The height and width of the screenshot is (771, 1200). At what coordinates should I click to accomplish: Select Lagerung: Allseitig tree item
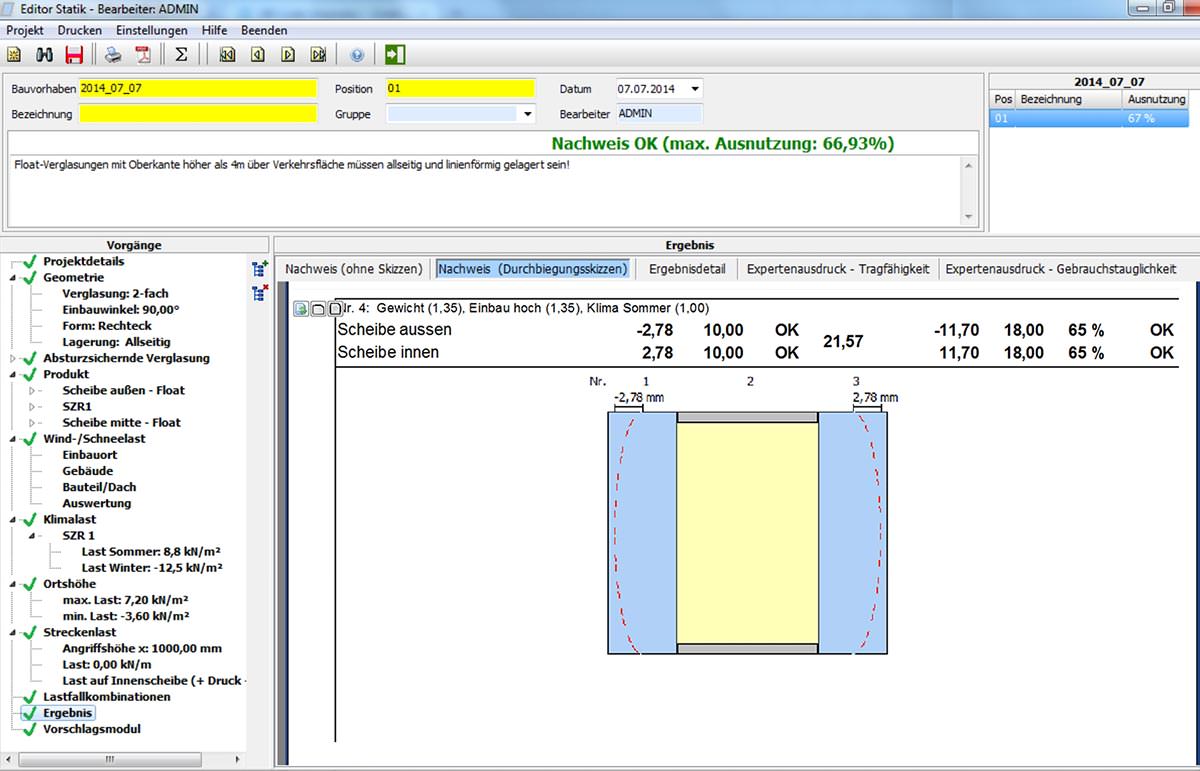[116, 341]
